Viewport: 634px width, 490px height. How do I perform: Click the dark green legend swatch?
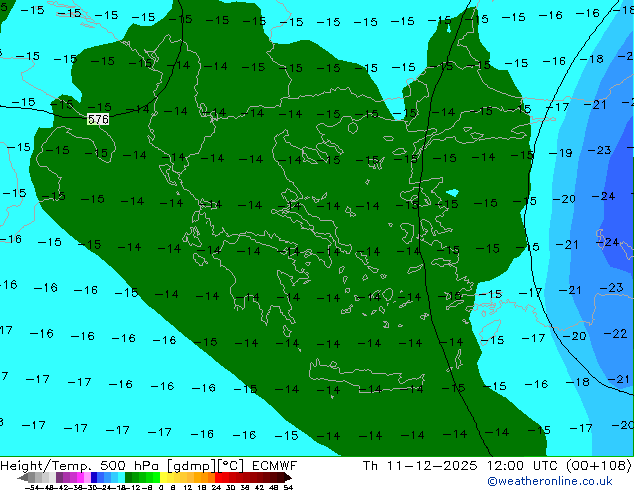(129, 477)
